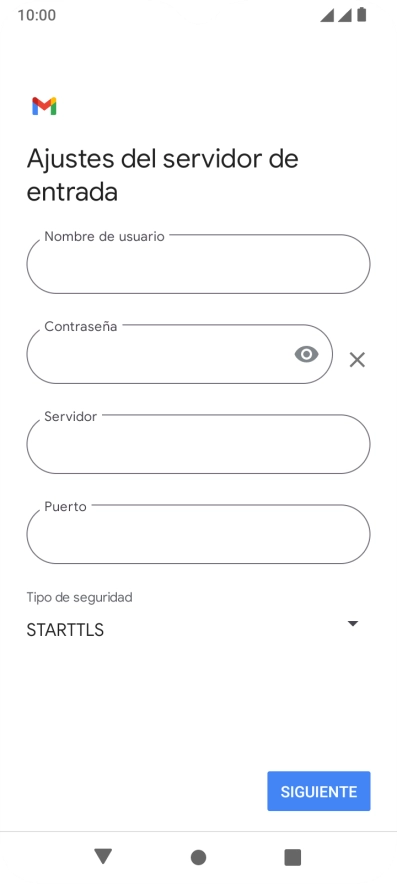Tap the first signal strength icon
397x884 pixels.
tap(327, 15)
